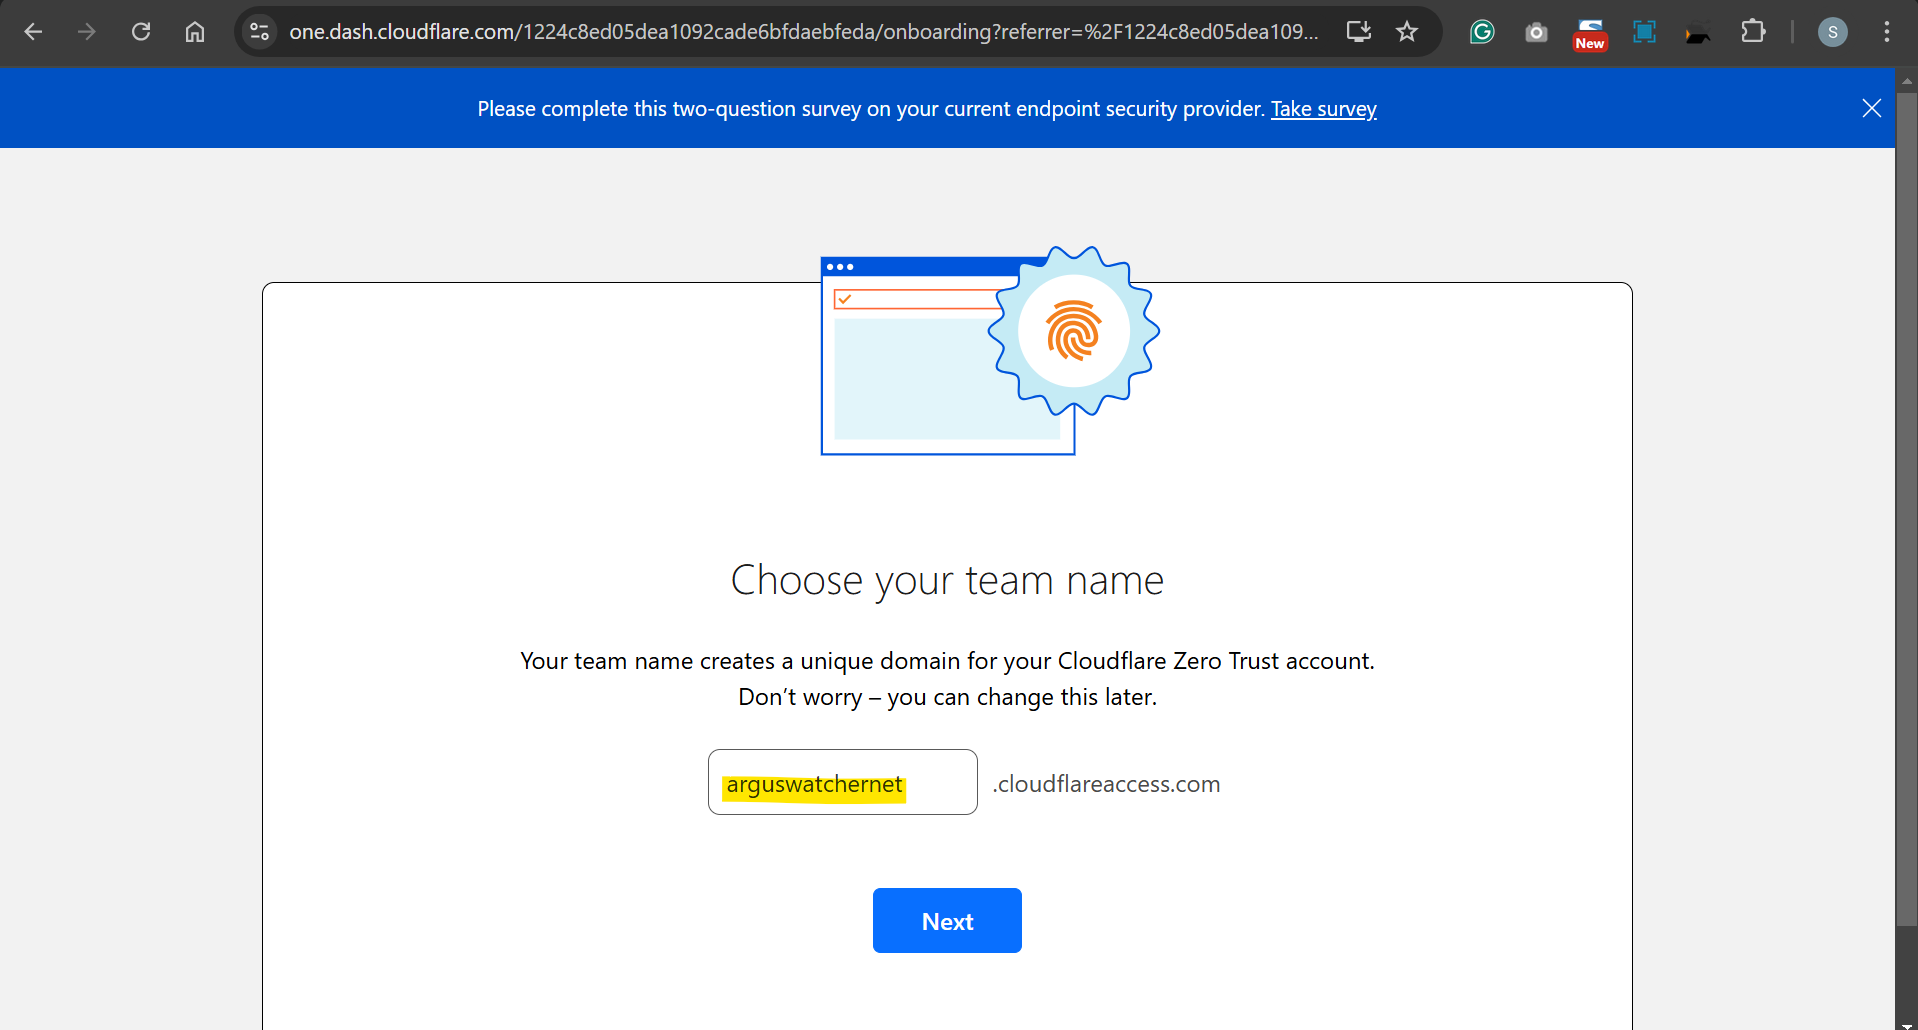
Task: Click the team name input field
Action: point(842,782)
